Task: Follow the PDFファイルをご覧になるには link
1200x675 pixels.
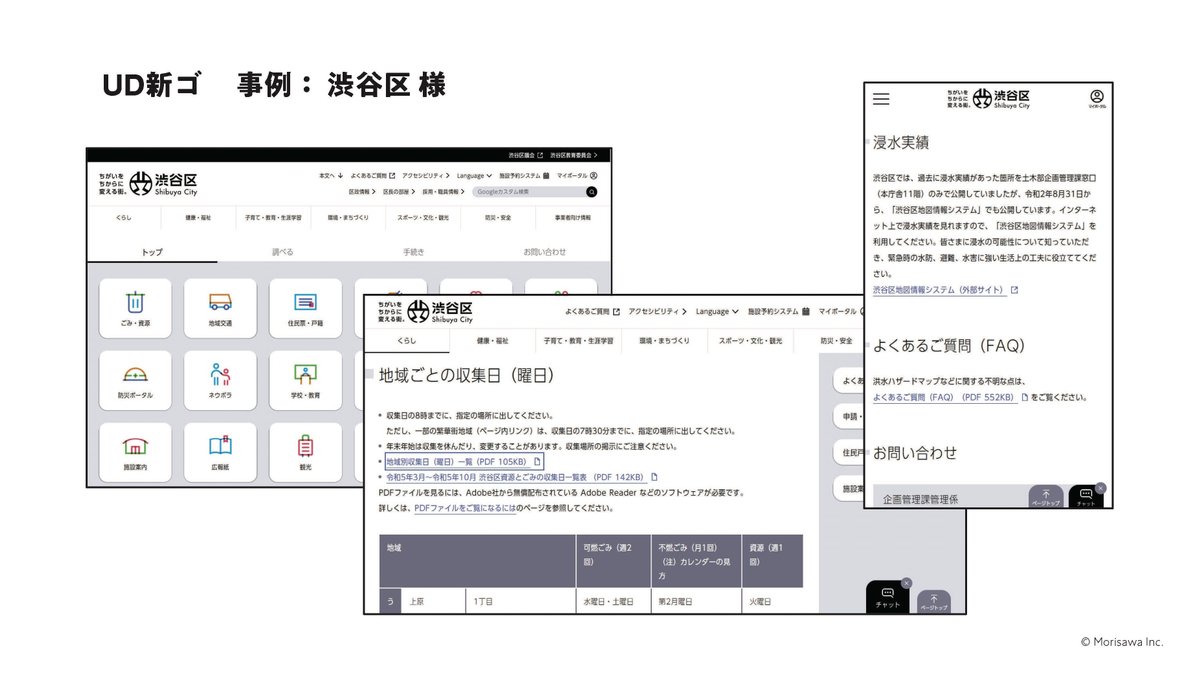Action: click(x=465, y=508)
